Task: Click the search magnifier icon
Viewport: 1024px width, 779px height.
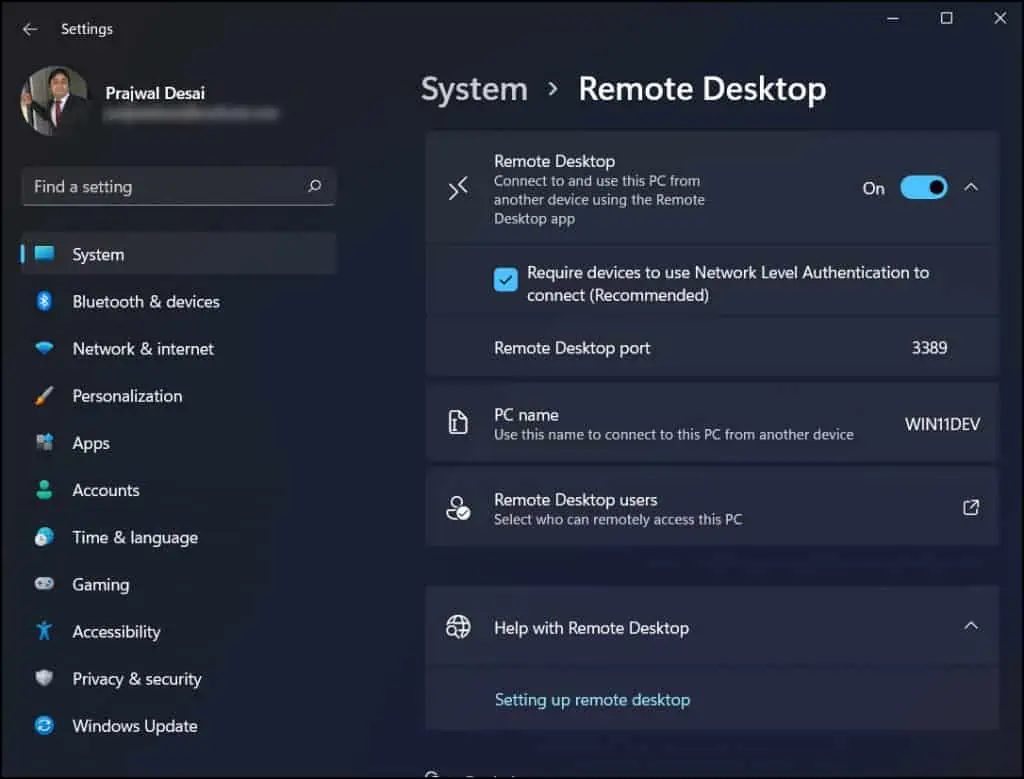Action: (314, 186)
